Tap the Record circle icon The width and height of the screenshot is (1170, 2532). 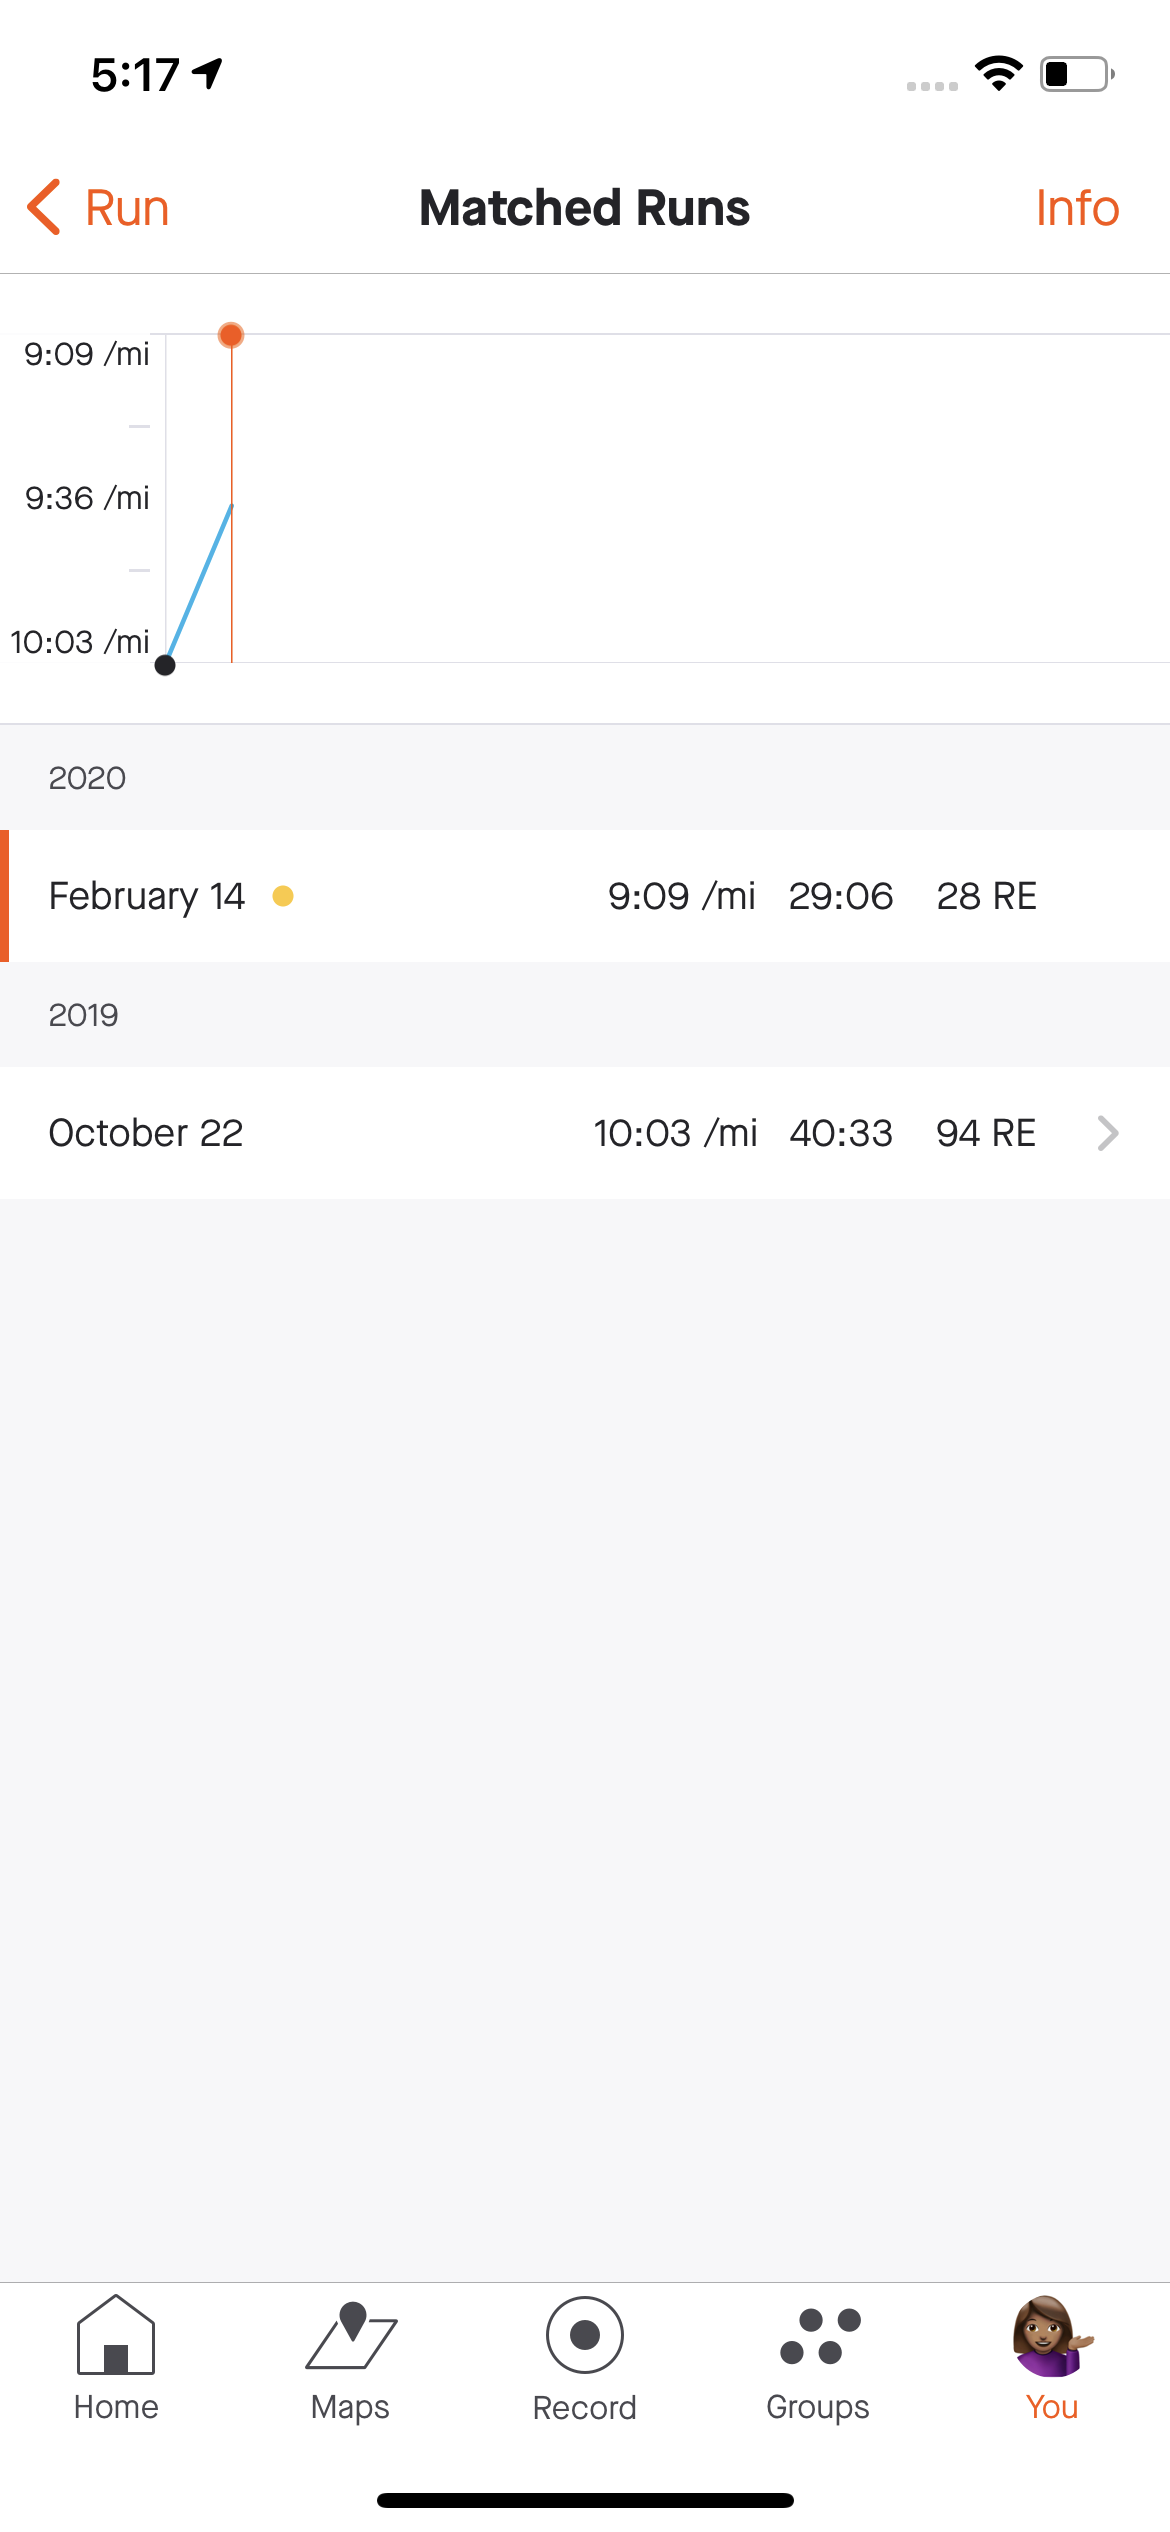point(585,2335)
